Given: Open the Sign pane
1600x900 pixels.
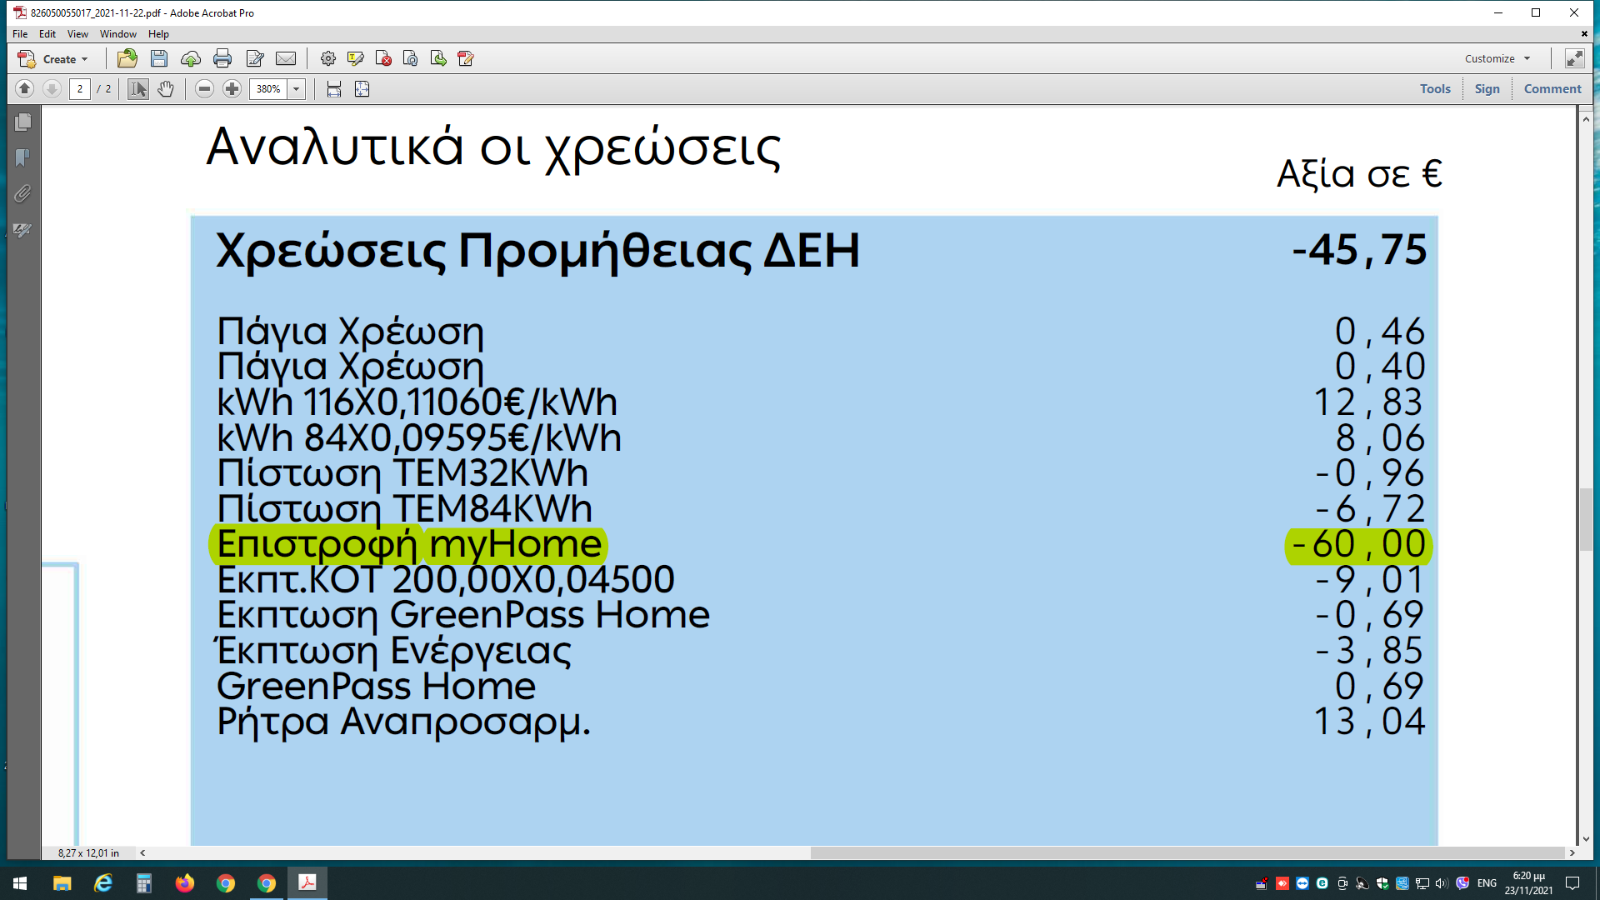Looking at the screenshot, I should click(x=1487, y=89).
